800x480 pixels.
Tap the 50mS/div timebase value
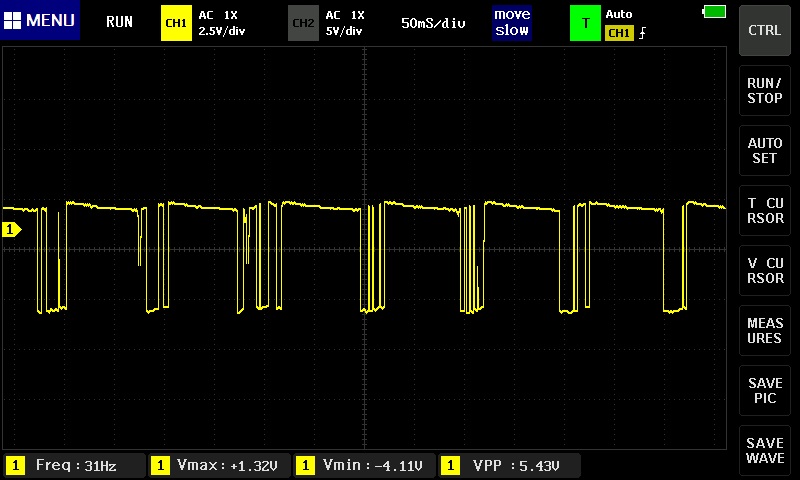pyautogui.click(x=433, y=23)
